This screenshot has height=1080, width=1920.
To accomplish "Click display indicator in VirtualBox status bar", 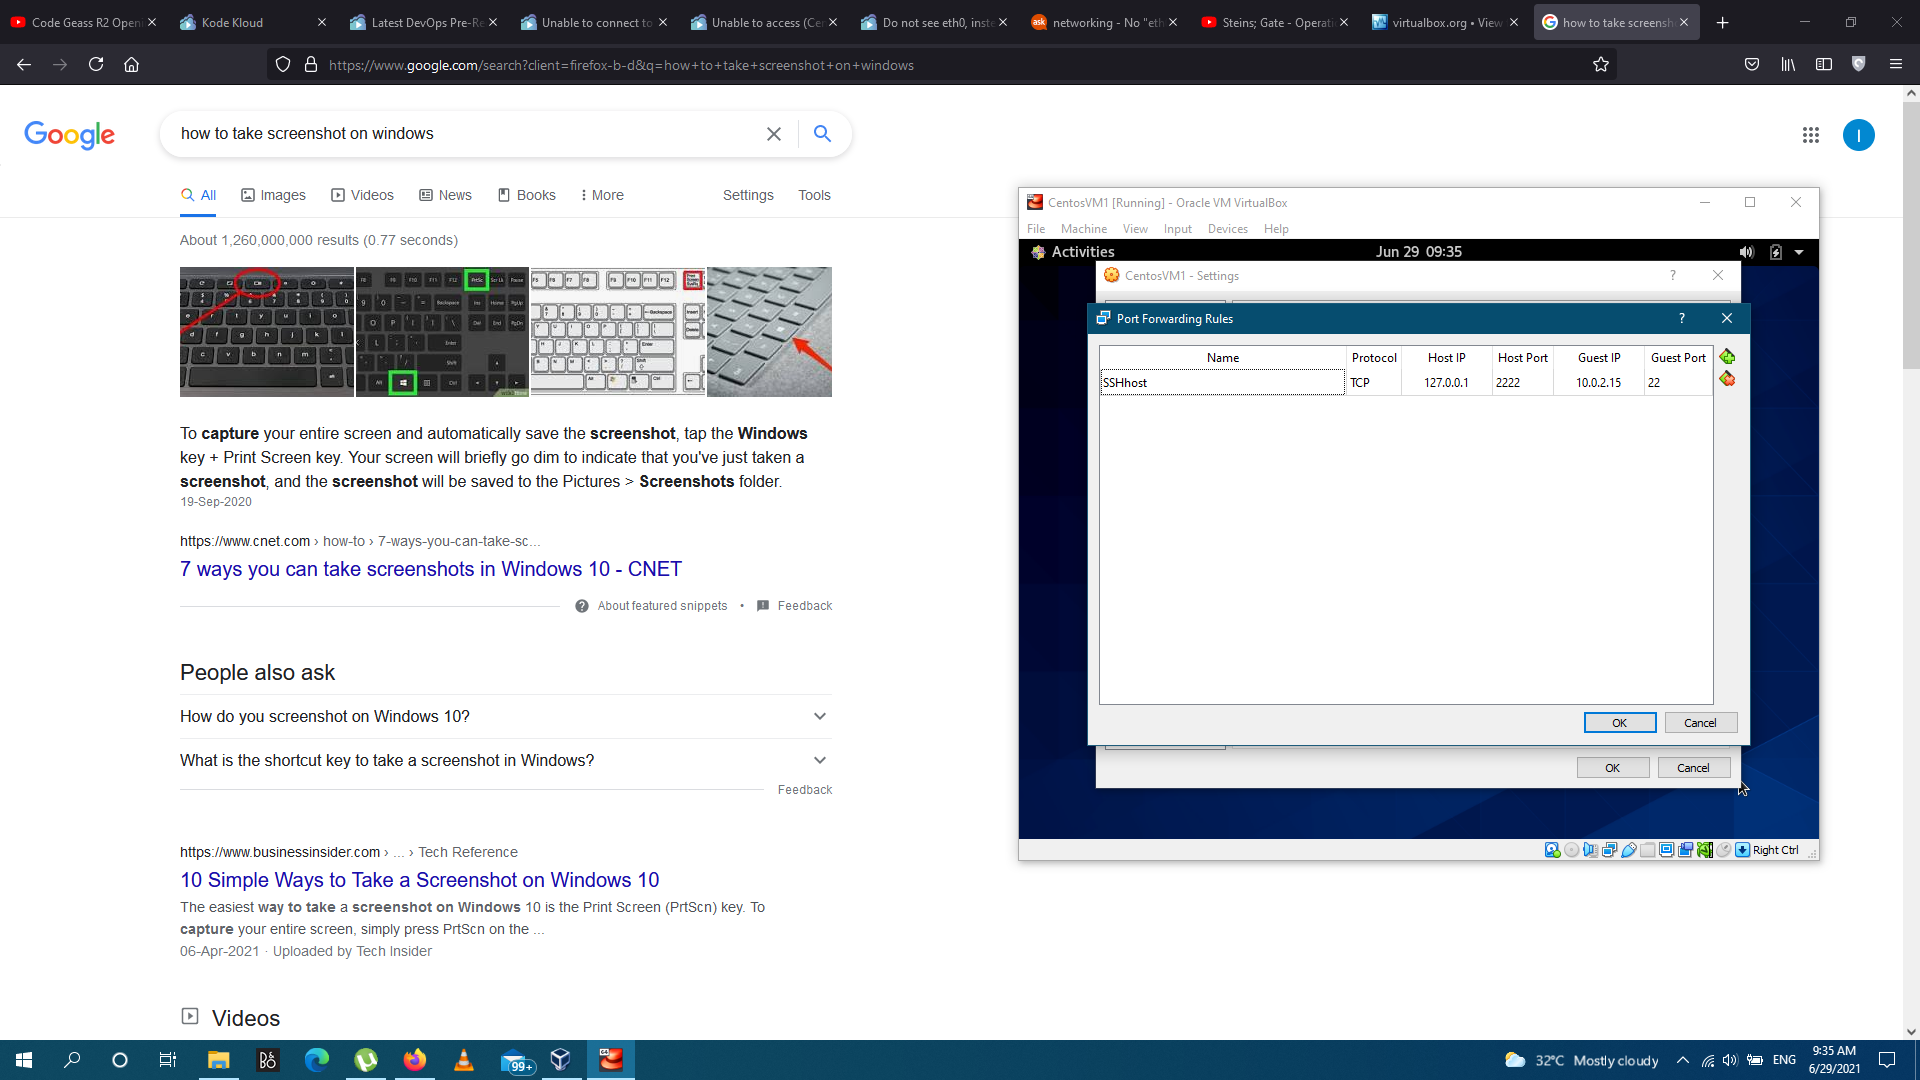I will tap(1666, 850).
